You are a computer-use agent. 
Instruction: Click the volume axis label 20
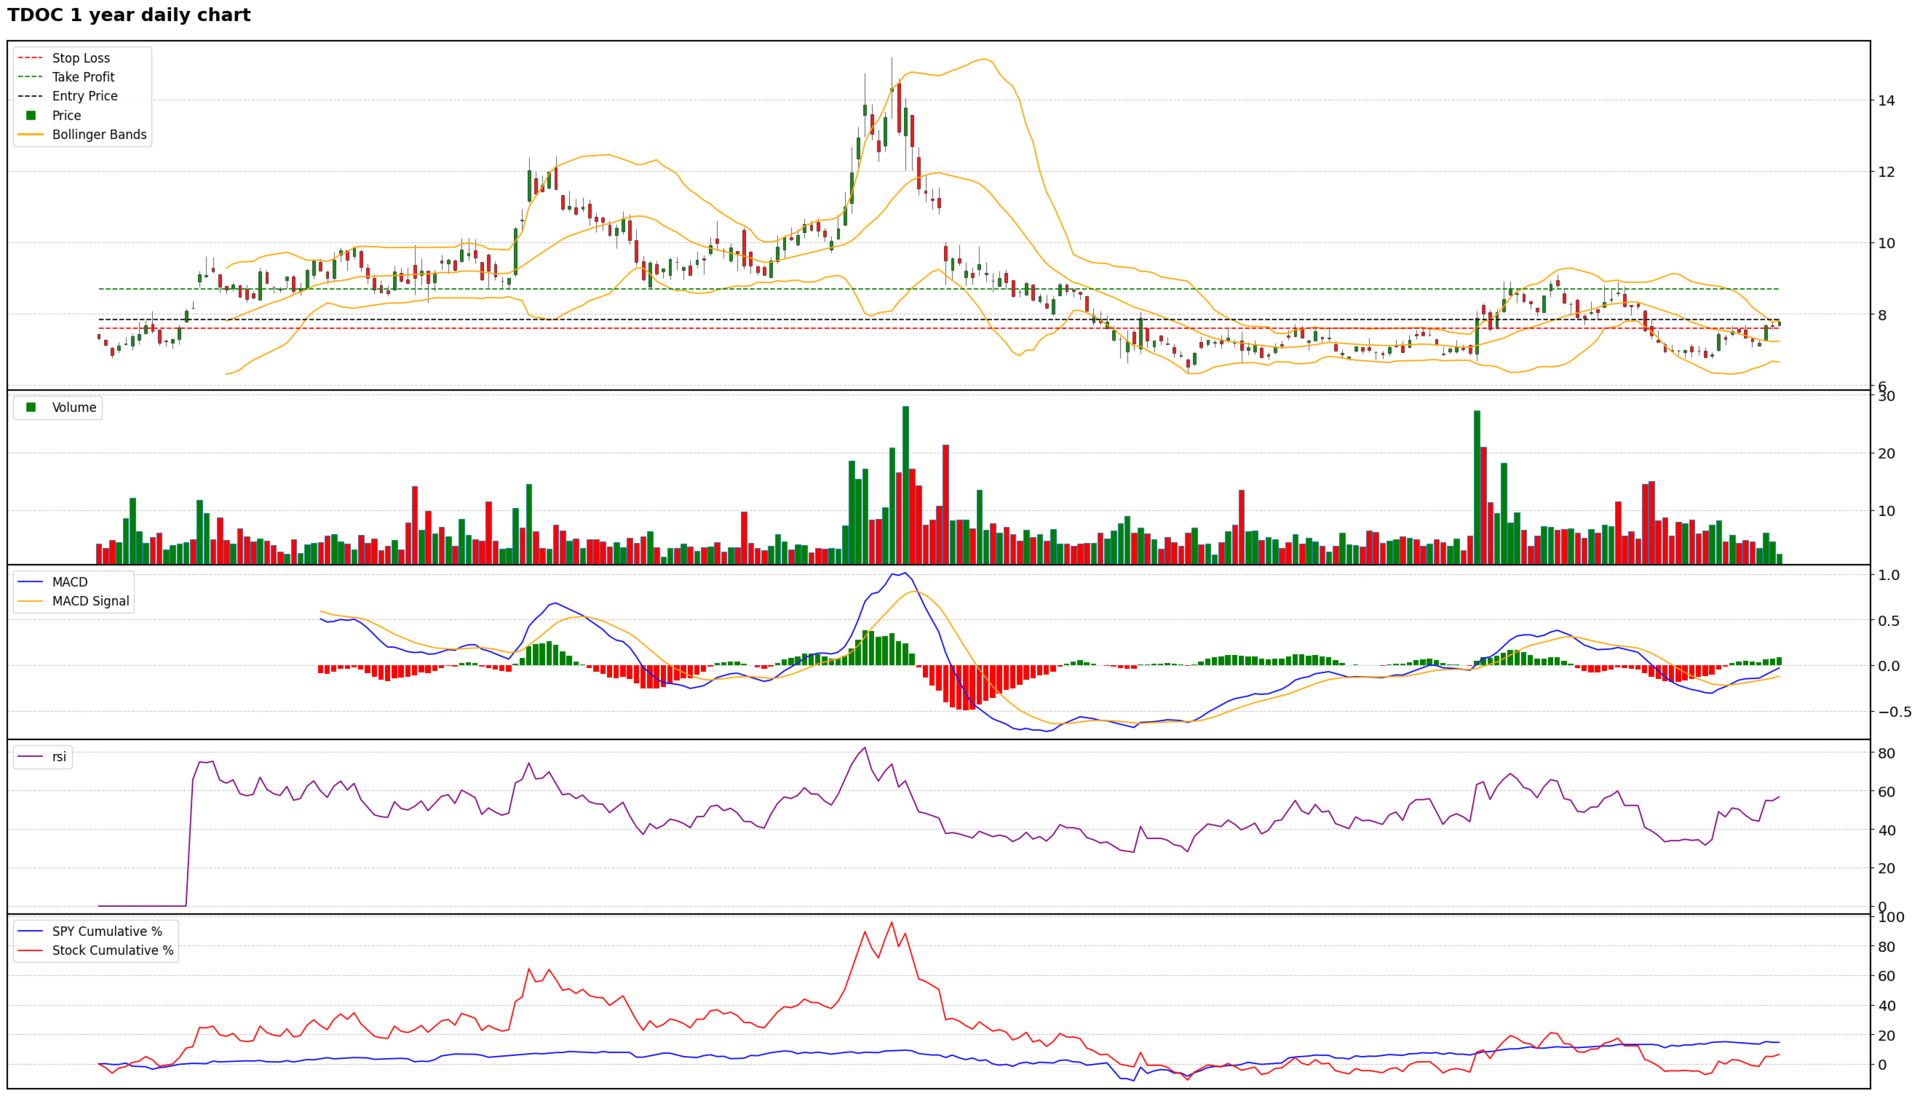point(1886,454)
